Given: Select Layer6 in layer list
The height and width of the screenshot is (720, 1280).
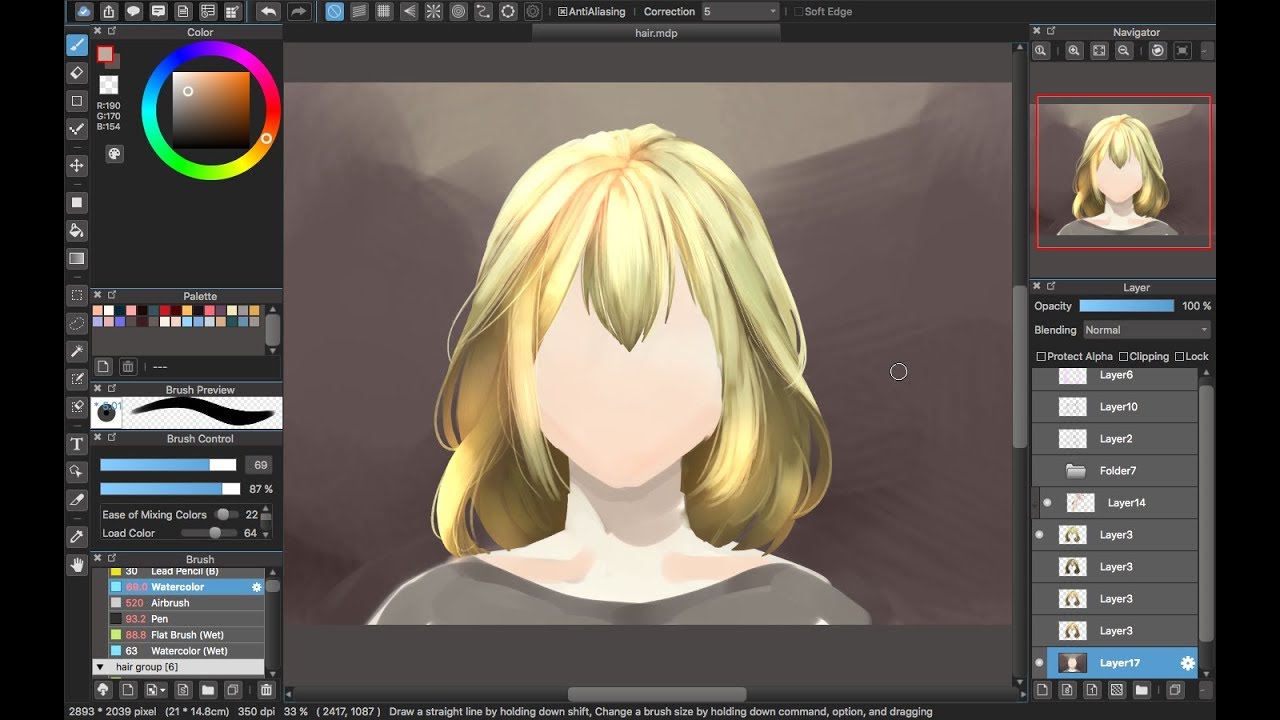Looking at the screenshot, I should pos(1115,378).
